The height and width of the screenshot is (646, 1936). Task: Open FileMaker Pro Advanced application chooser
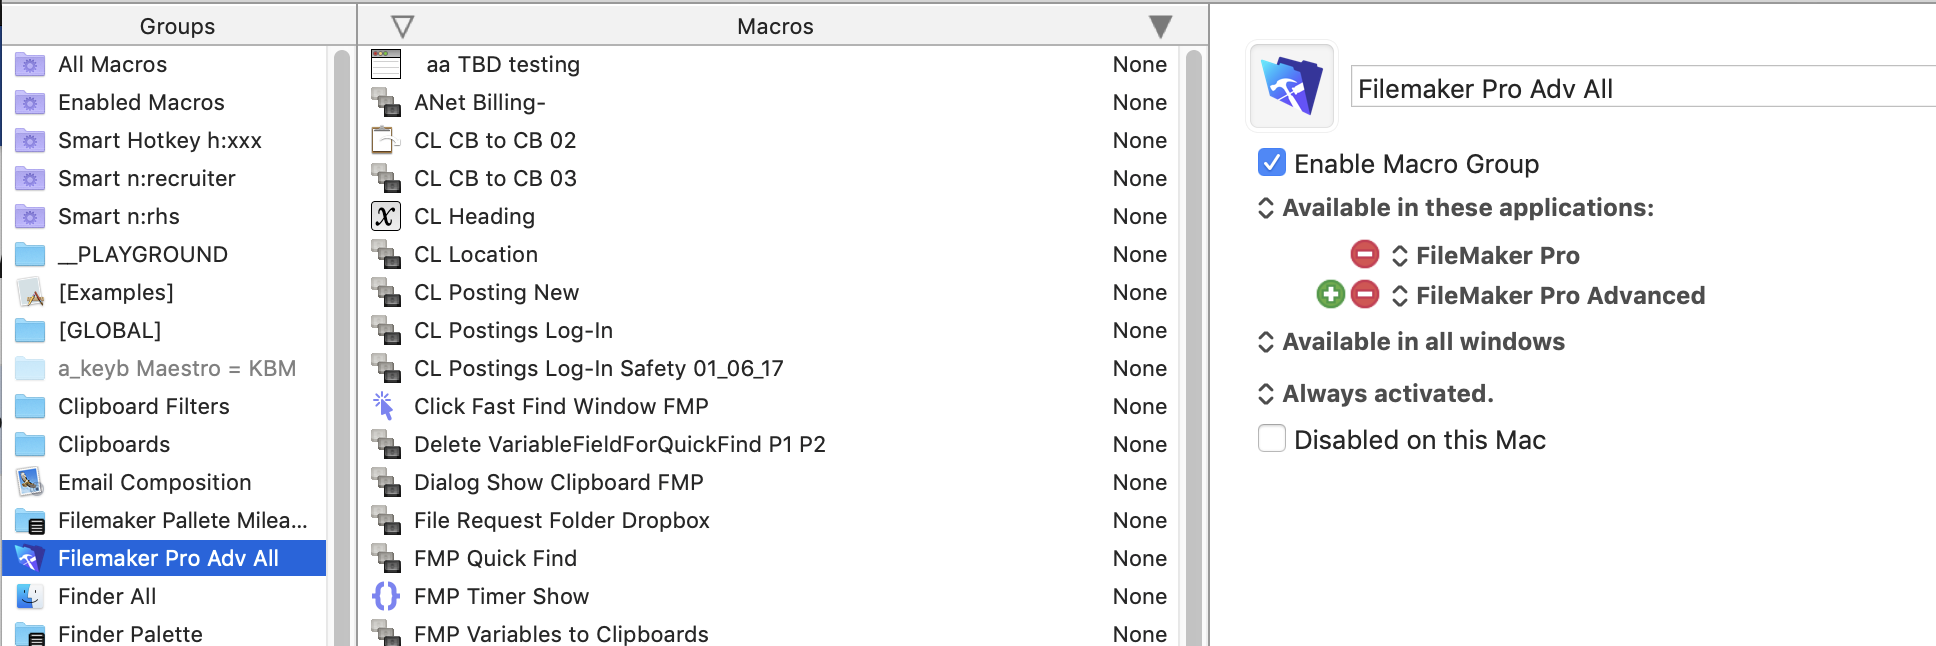click(1548, 295)
